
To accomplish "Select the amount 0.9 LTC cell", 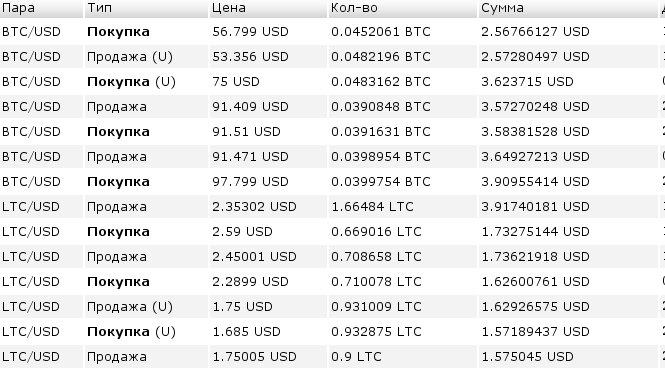I will 403,357.
